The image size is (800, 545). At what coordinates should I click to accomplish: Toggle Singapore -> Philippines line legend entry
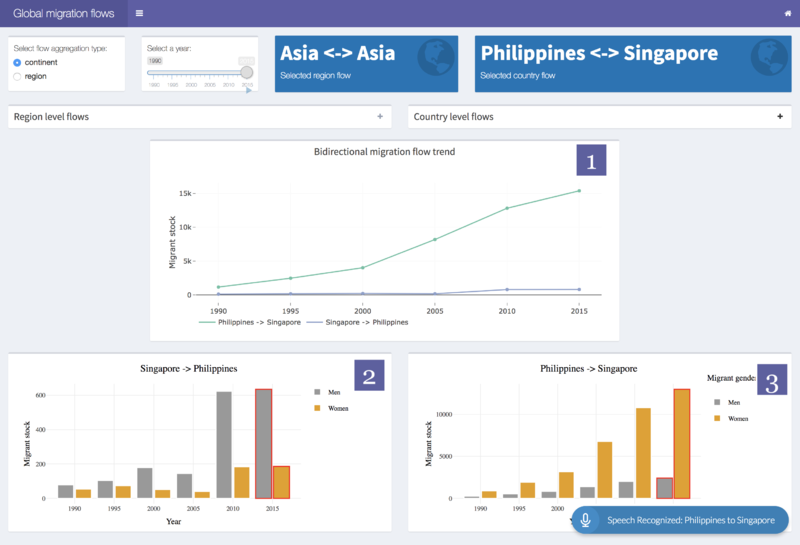point(357,323)
